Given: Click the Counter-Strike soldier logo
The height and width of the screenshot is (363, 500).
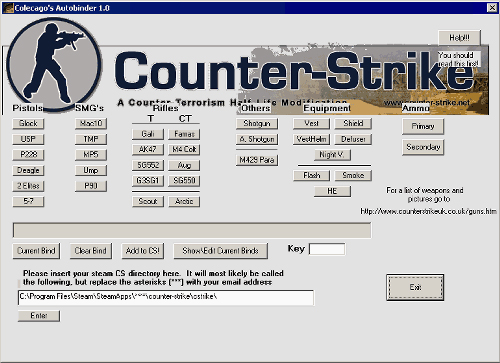Looking at the screenshot, I should tap(54, 64).
